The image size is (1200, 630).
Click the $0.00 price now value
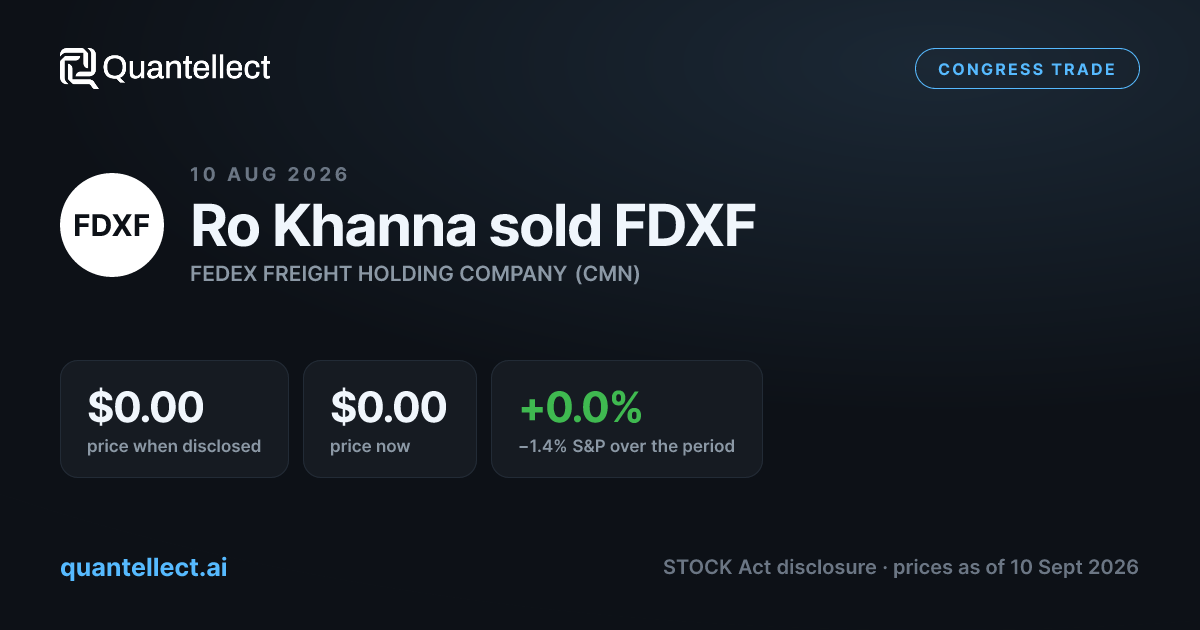388,407
